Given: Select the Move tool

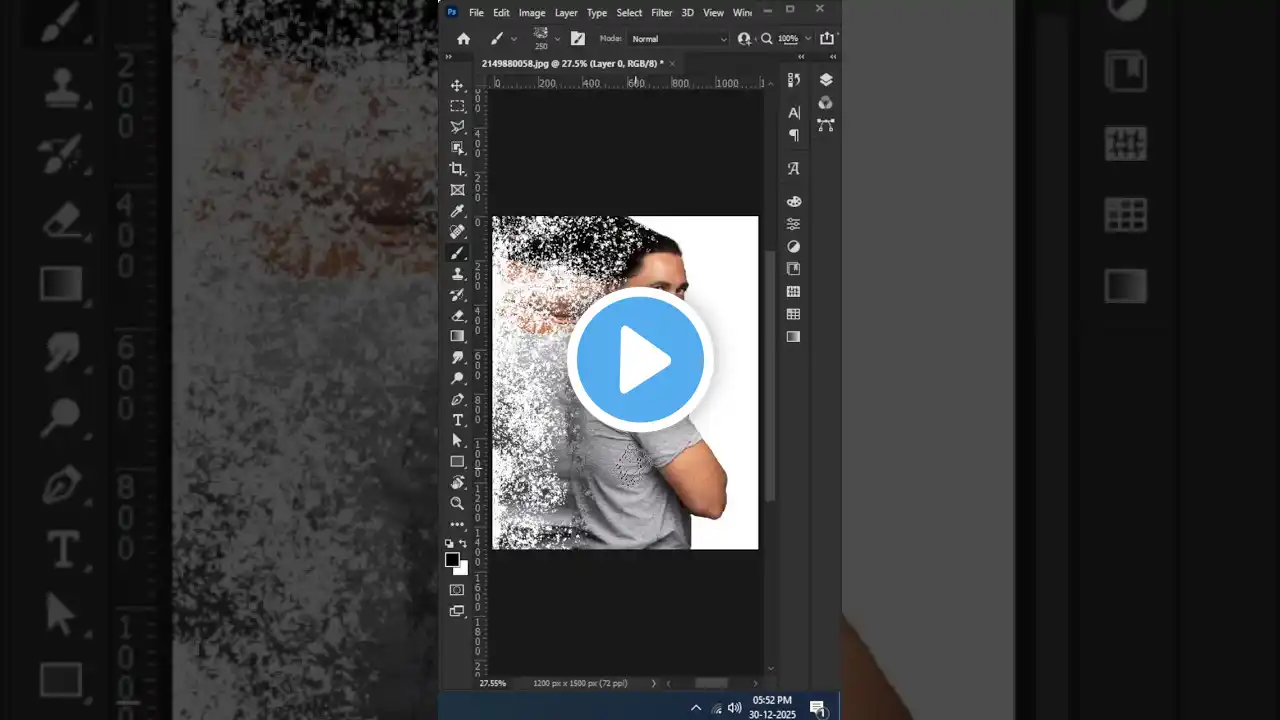Looking at the screenshot, I should (457, 86).
